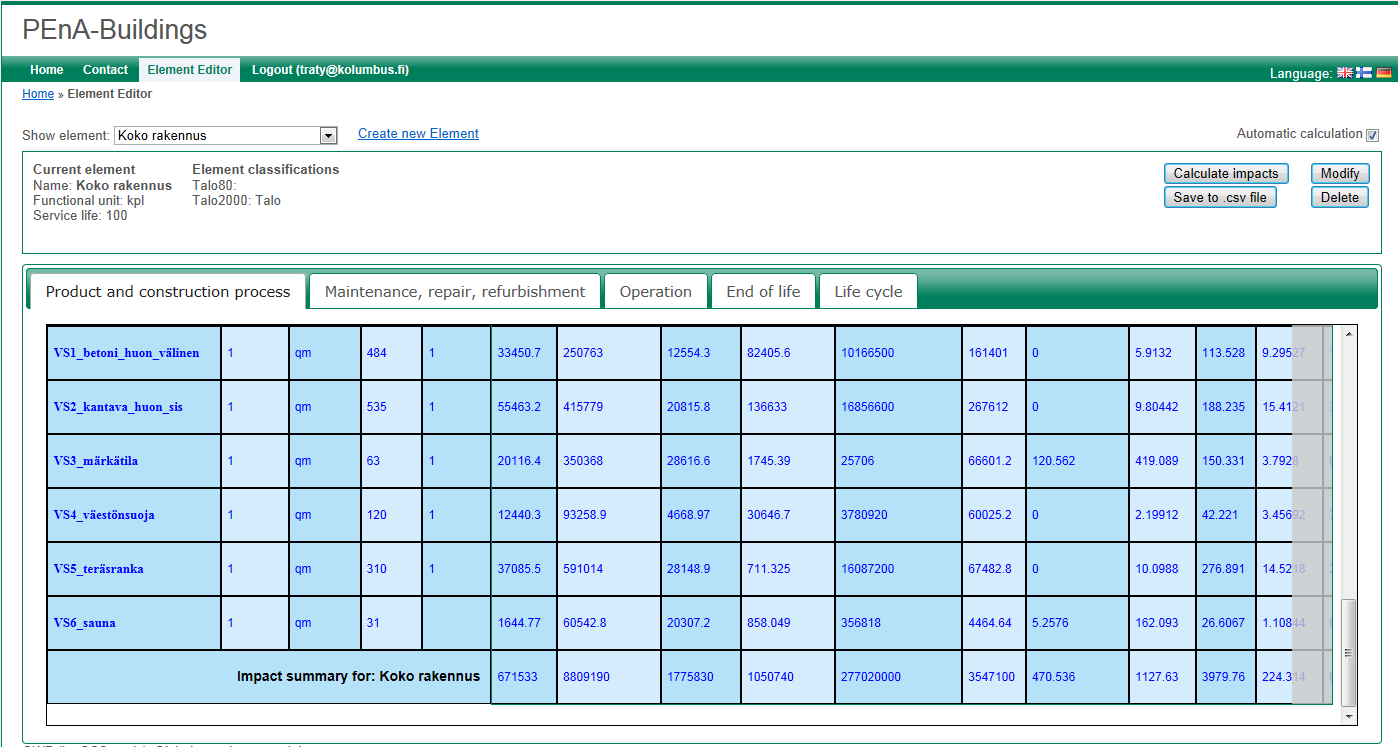Click the value 28148.9
The image size is (1398, 747).
688,569
